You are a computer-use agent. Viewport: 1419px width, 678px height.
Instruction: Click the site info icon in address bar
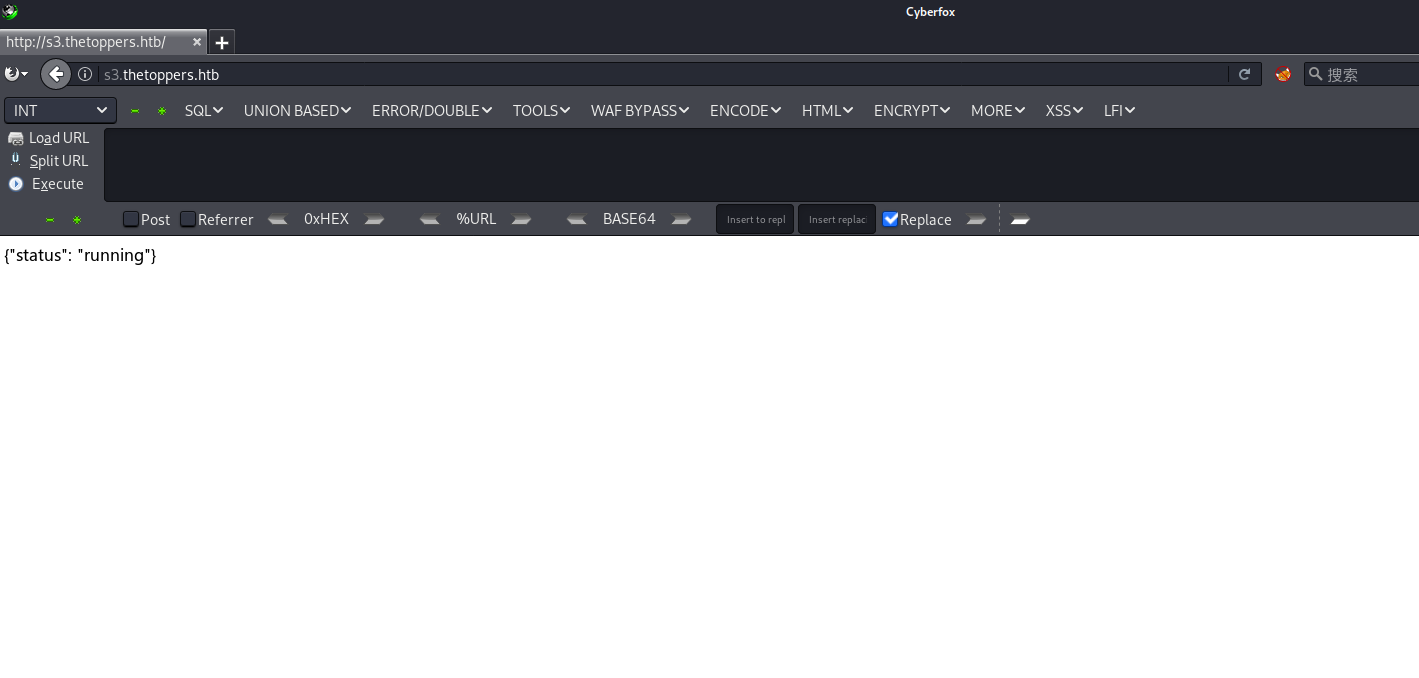[x=85, y=74]
